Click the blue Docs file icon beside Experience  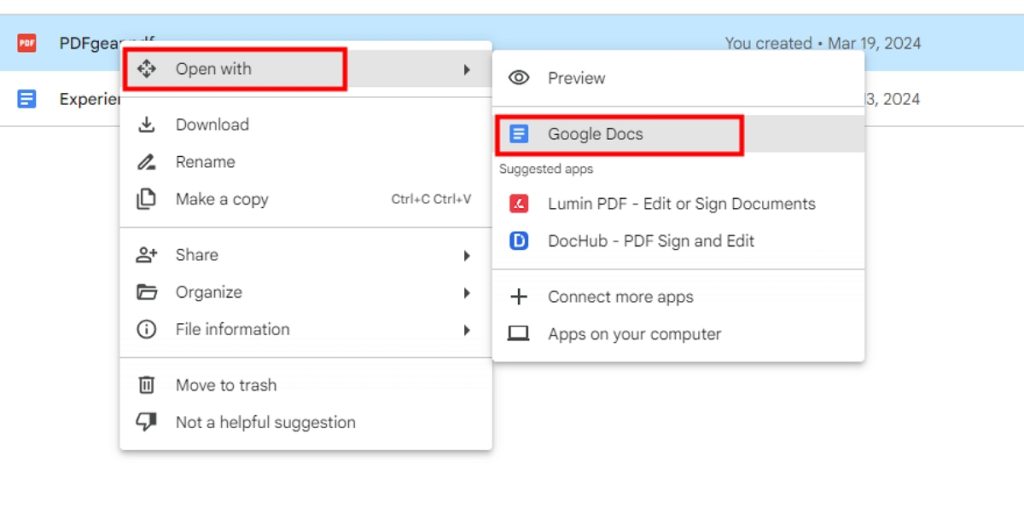point(27,99)
